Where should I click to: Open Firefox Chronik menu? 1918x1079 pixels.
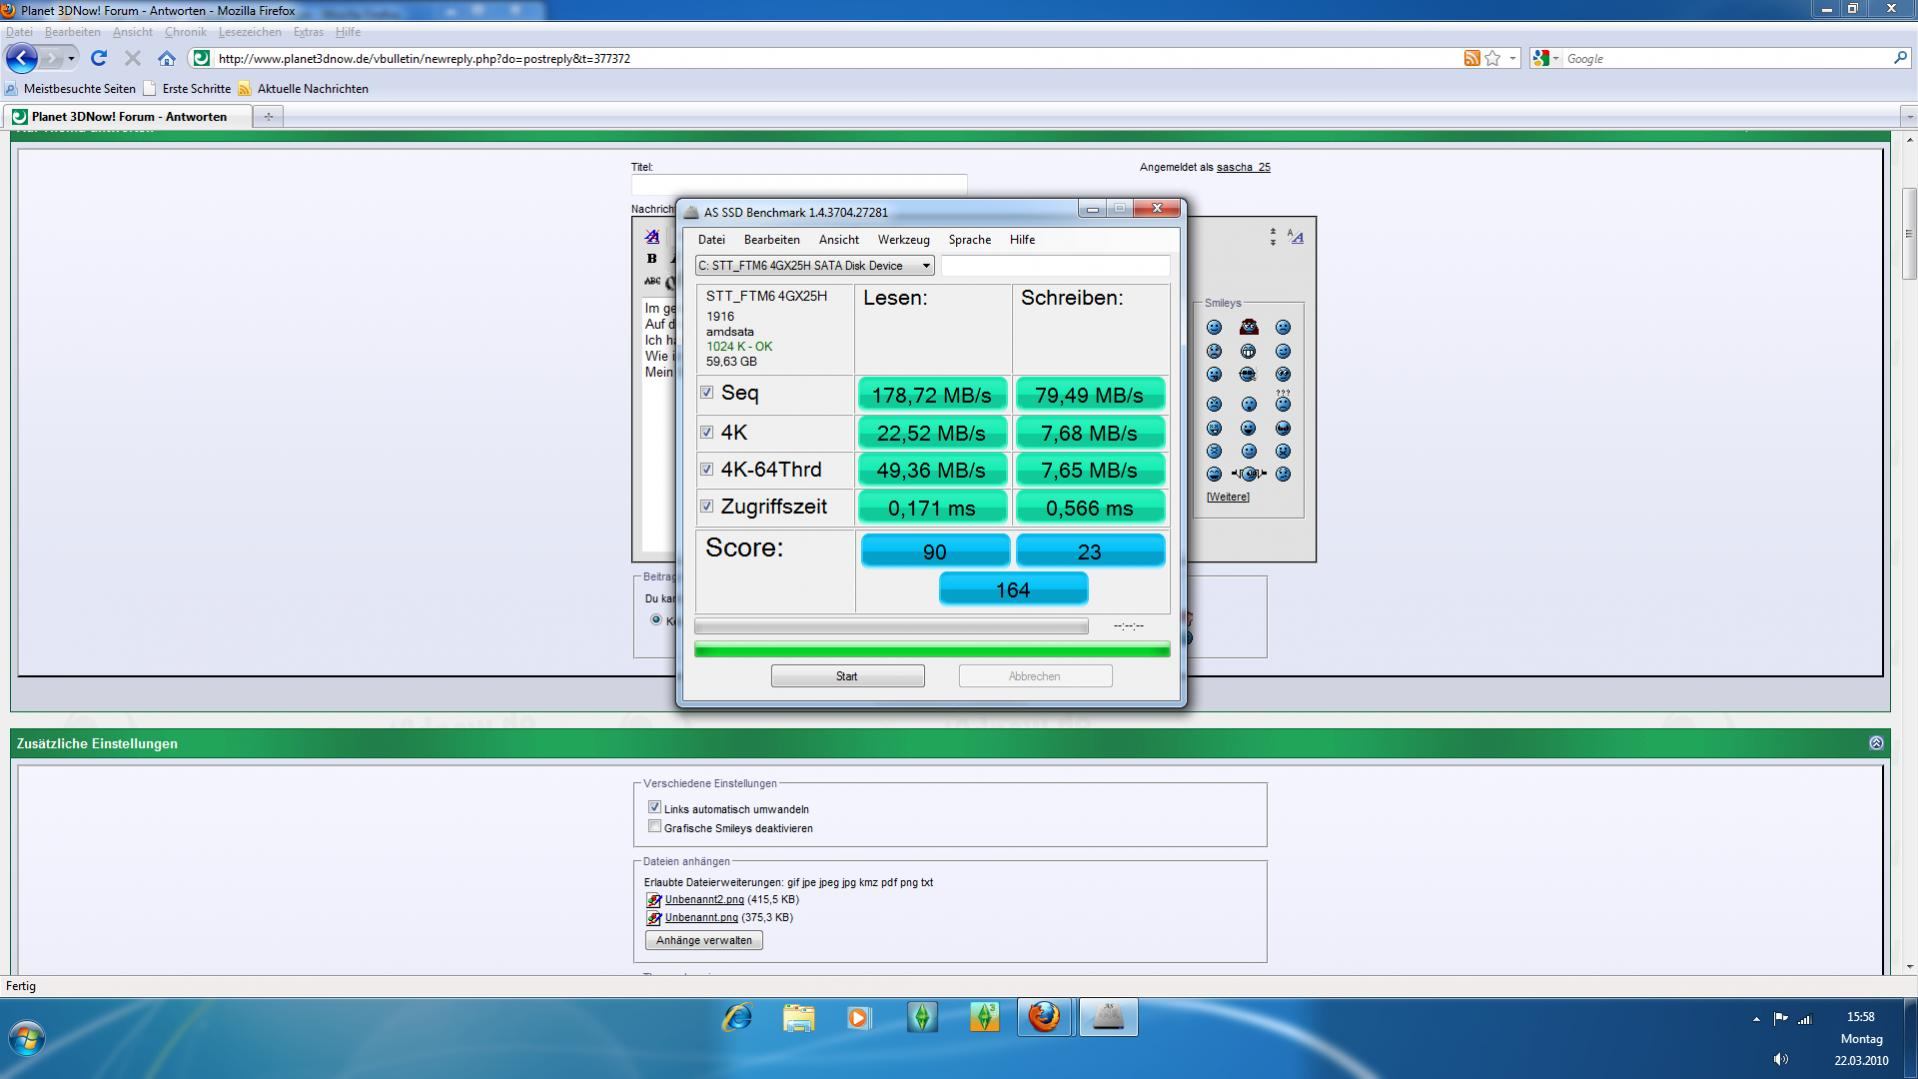pos(185,32)
